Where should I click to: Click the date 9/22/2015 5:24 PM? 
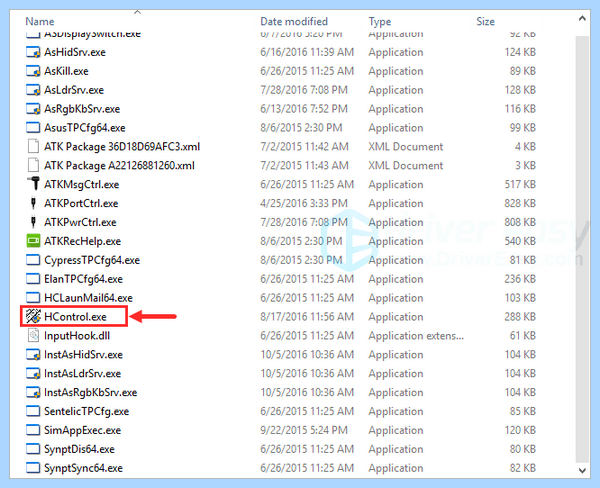(304, 430)
